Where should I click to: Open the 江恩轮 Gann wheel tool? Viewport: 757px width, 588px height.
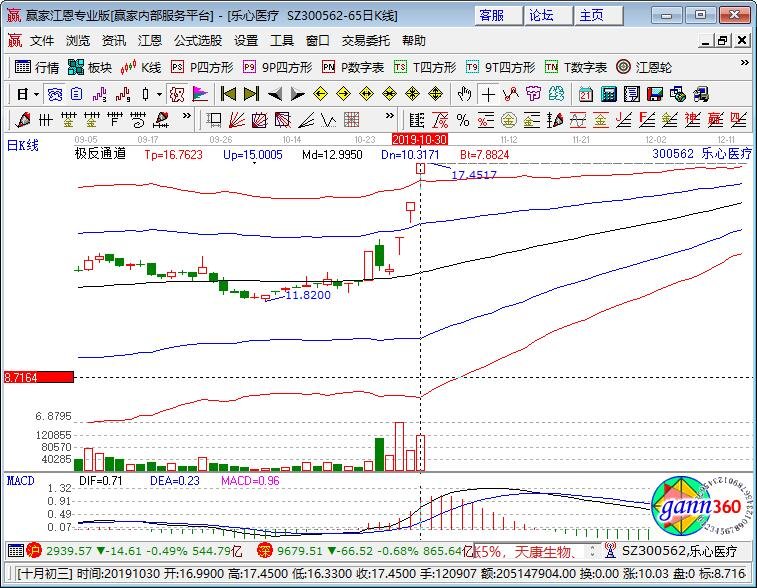[x=644, y=67]
